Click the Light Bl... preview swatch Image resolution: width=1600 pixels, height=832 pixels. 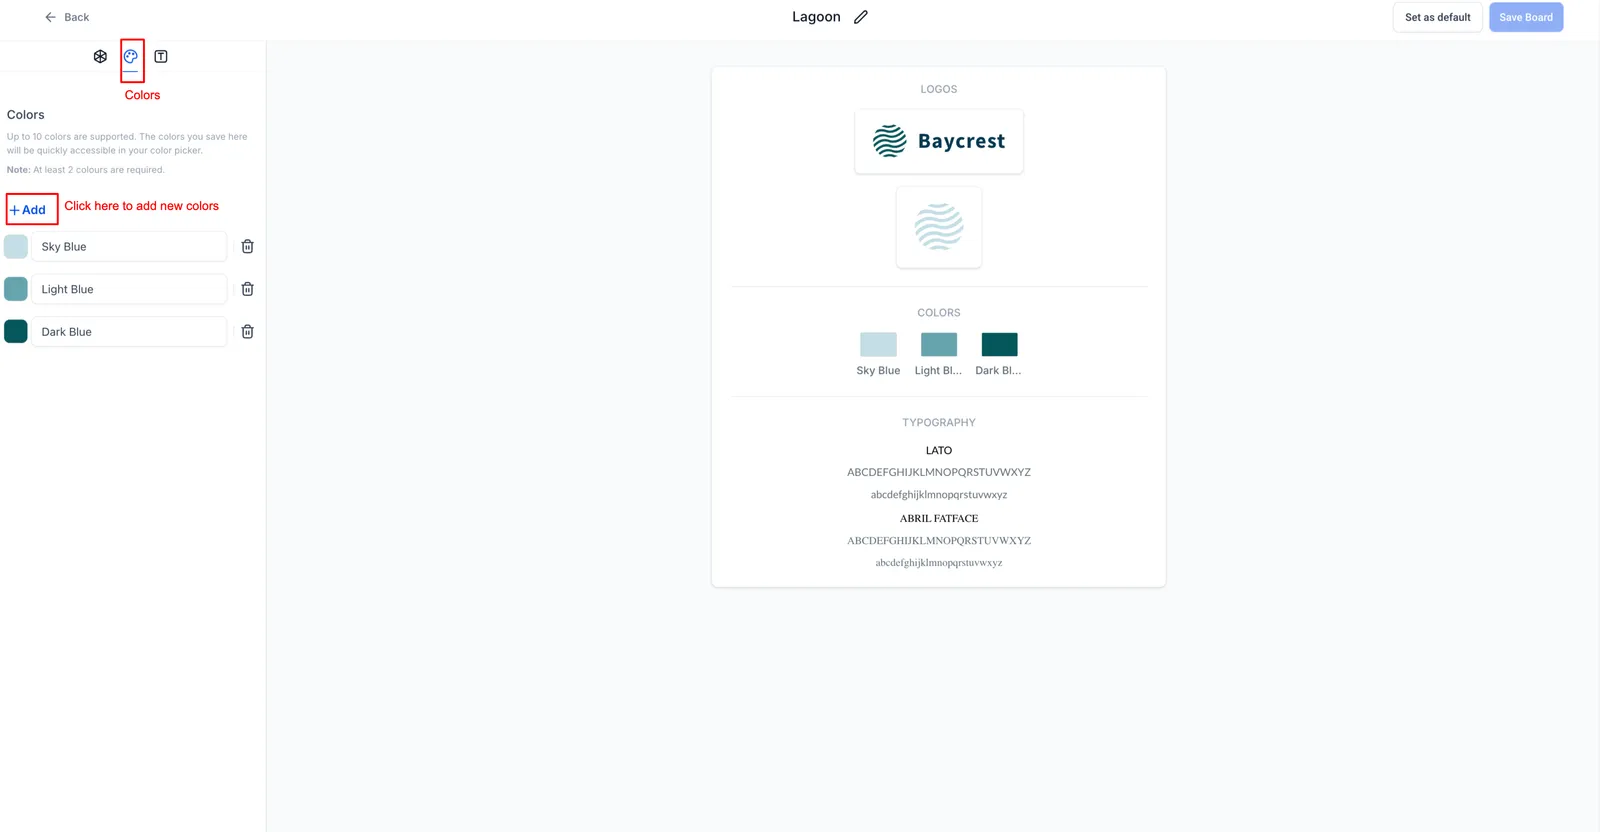pyautogui.click(x=939, y=344)
